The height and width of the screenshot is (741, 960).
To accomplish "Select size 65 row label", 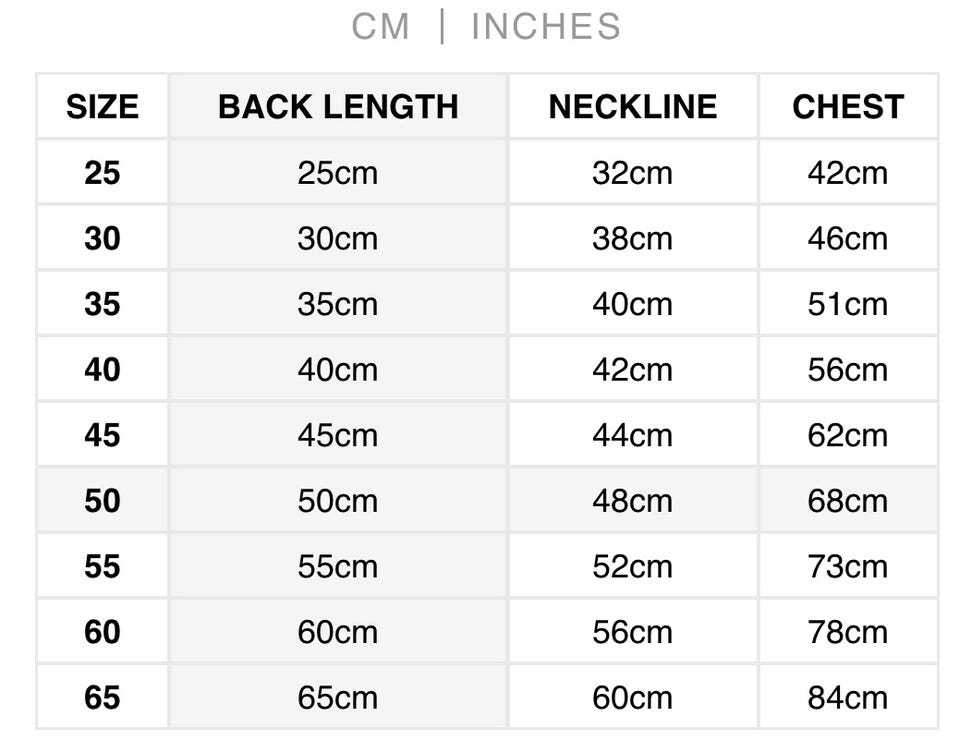I will pos(102,698).
